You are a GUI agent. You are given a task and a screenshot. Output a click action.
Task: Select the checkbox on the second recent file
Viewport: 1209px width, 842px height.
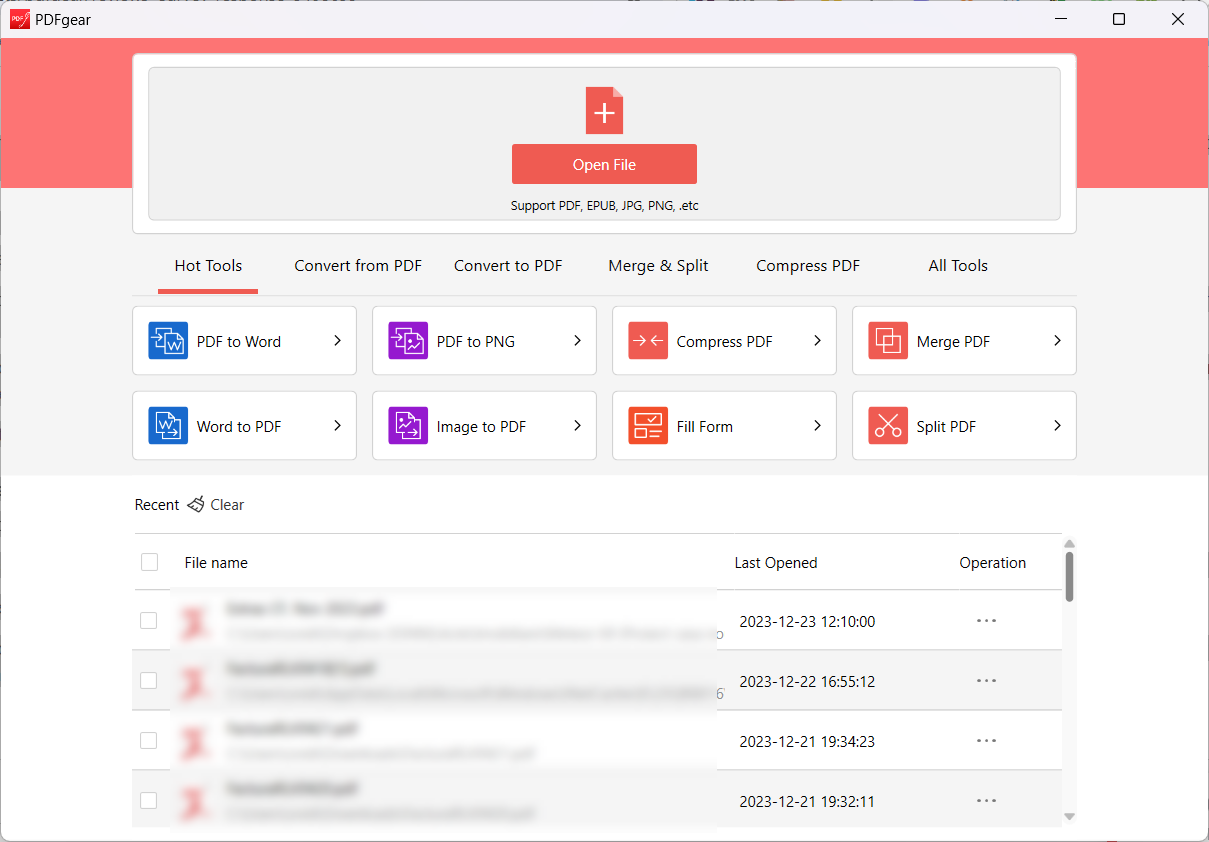(x=150, y=680)
